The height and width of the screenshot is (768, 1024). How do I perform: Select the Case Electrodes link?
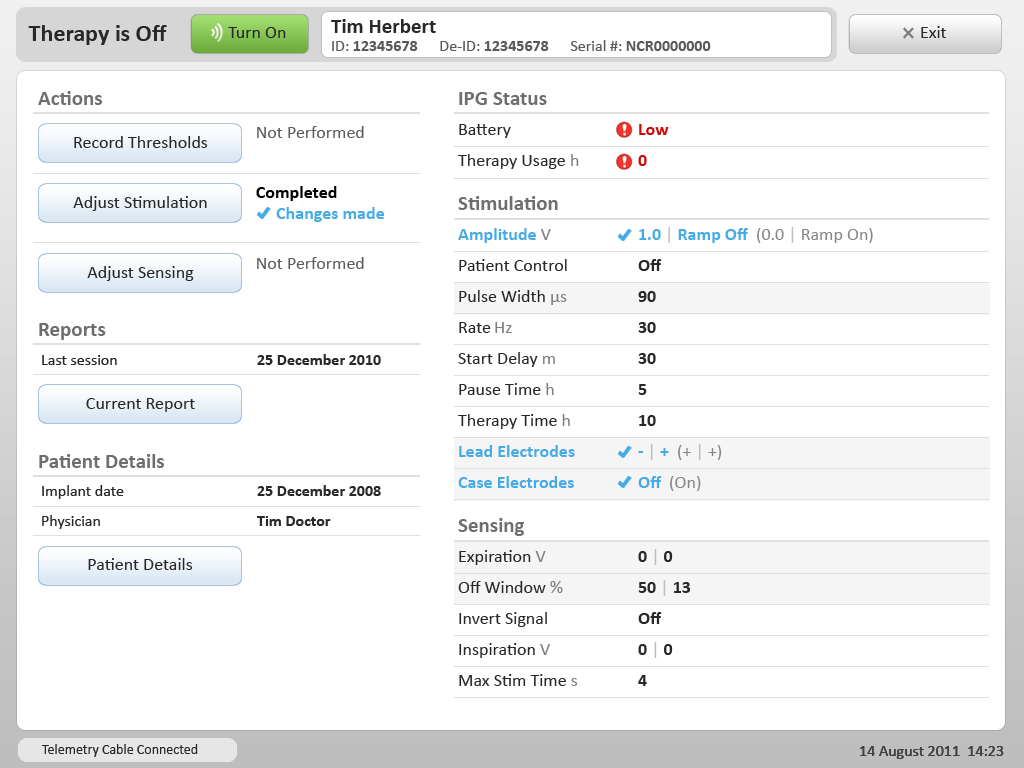[516, 483]
